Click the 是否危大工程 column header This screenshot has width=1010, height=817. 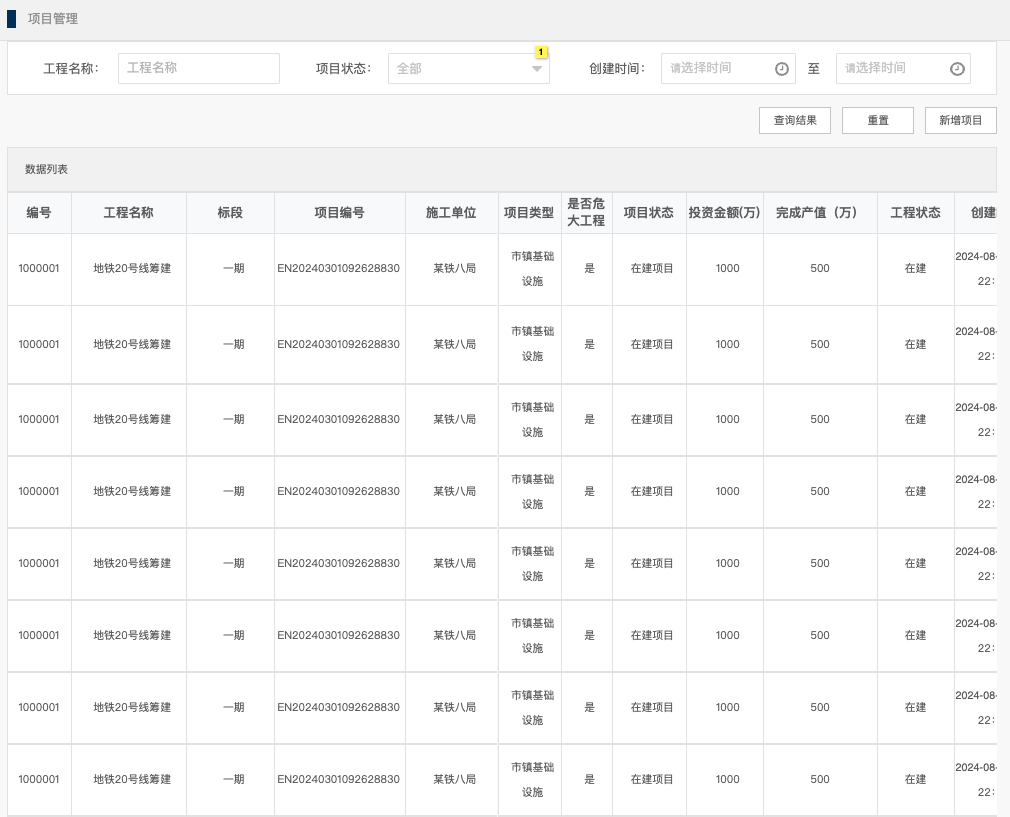click(586, 212)
